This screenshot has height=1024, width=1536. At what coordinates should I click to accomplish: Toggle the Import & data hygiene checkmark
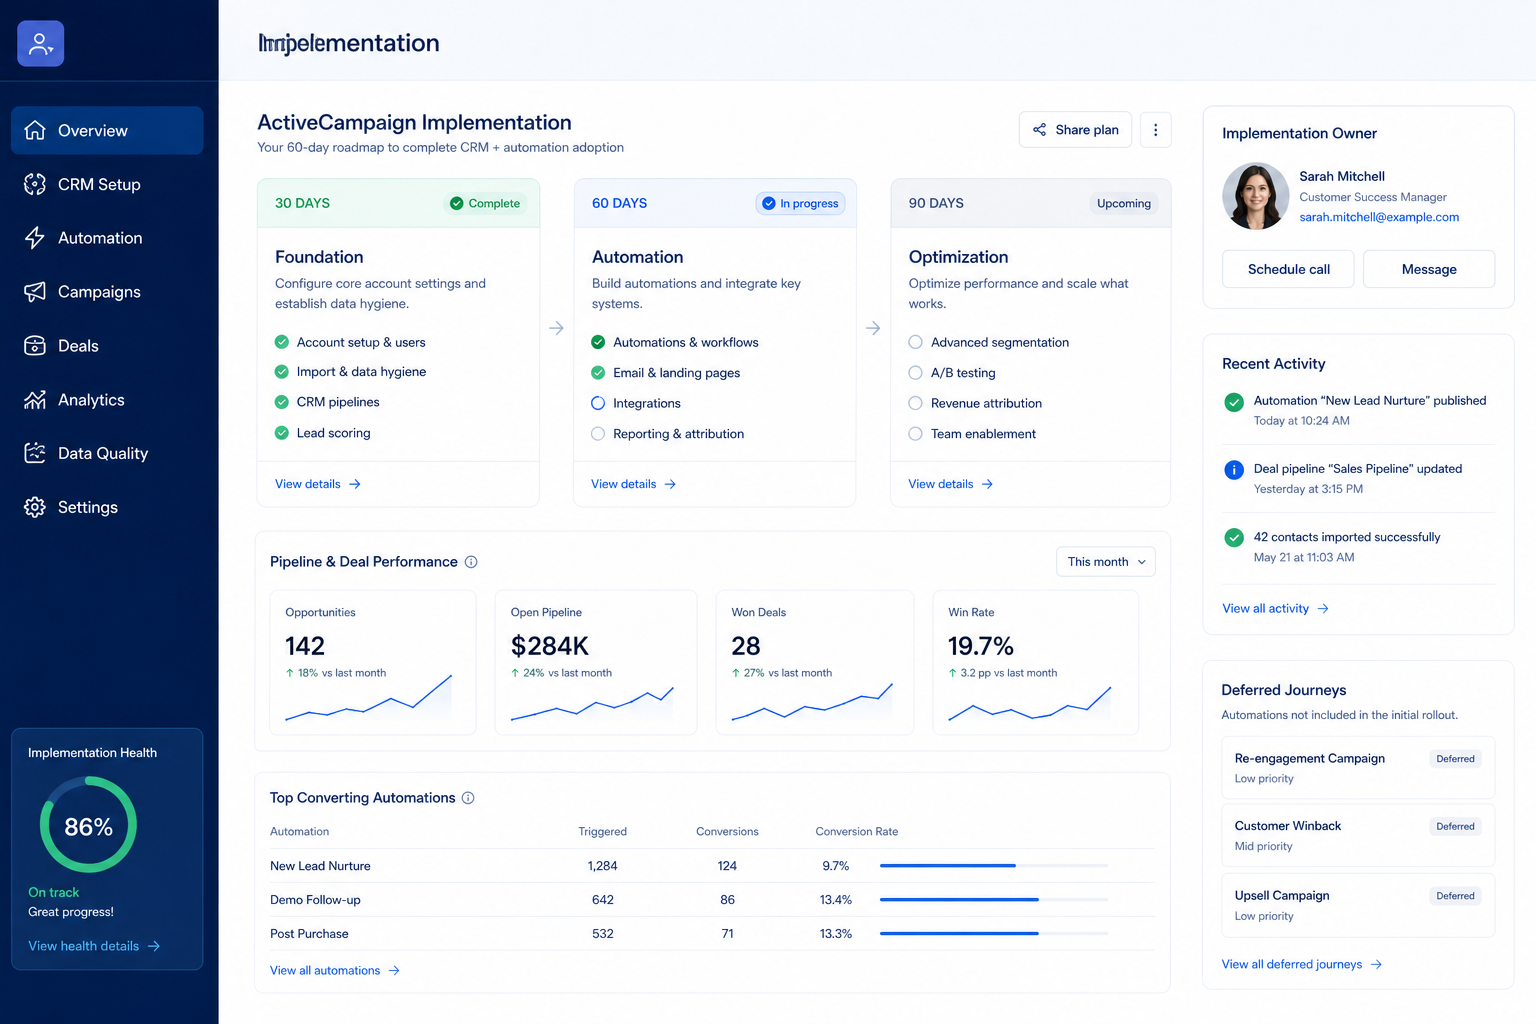282,372
